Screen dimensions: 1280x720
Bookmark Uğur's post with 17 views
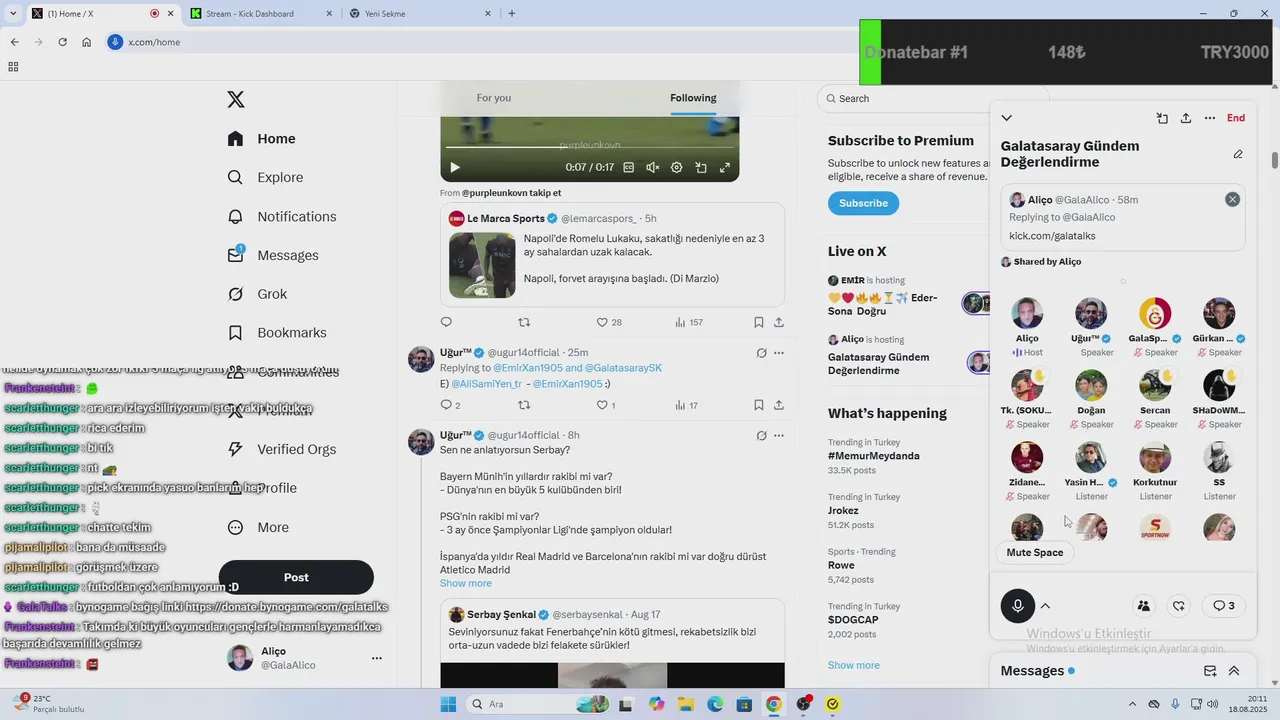coord(759,405)
